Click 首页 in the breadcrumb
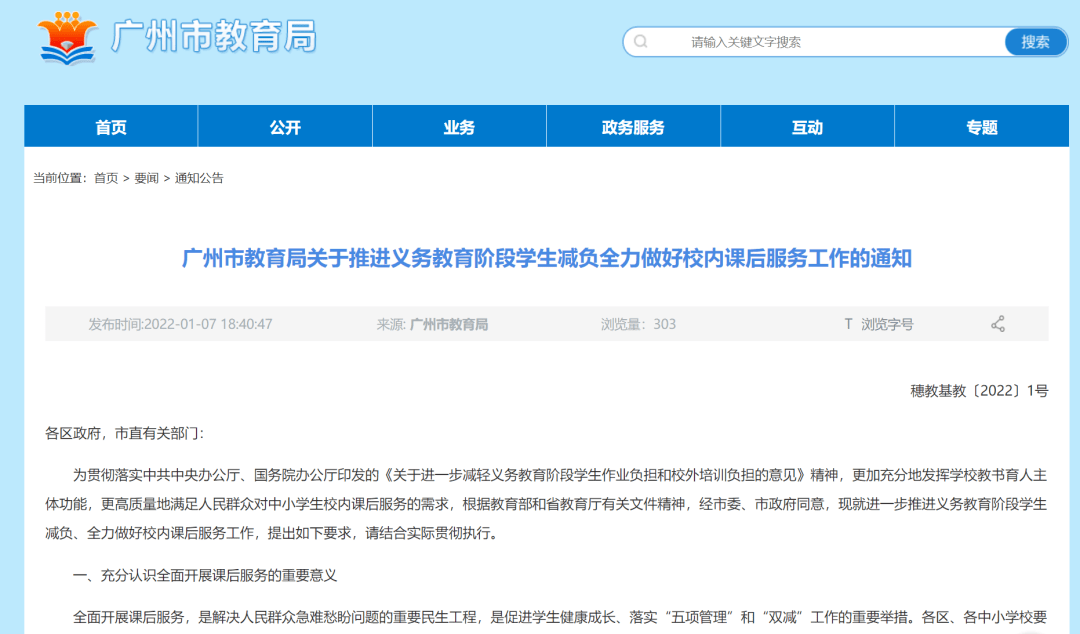Viewport: 1080px width, 634px height. 106,178
